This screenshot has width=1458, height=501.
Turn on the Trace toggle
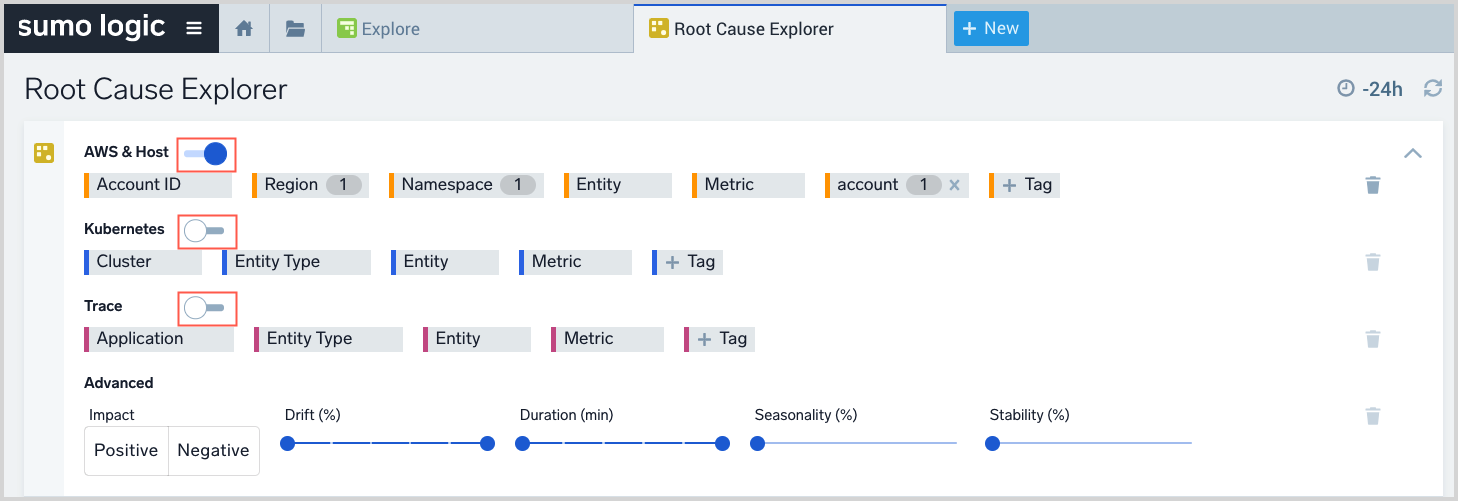[x=207, y=308]
